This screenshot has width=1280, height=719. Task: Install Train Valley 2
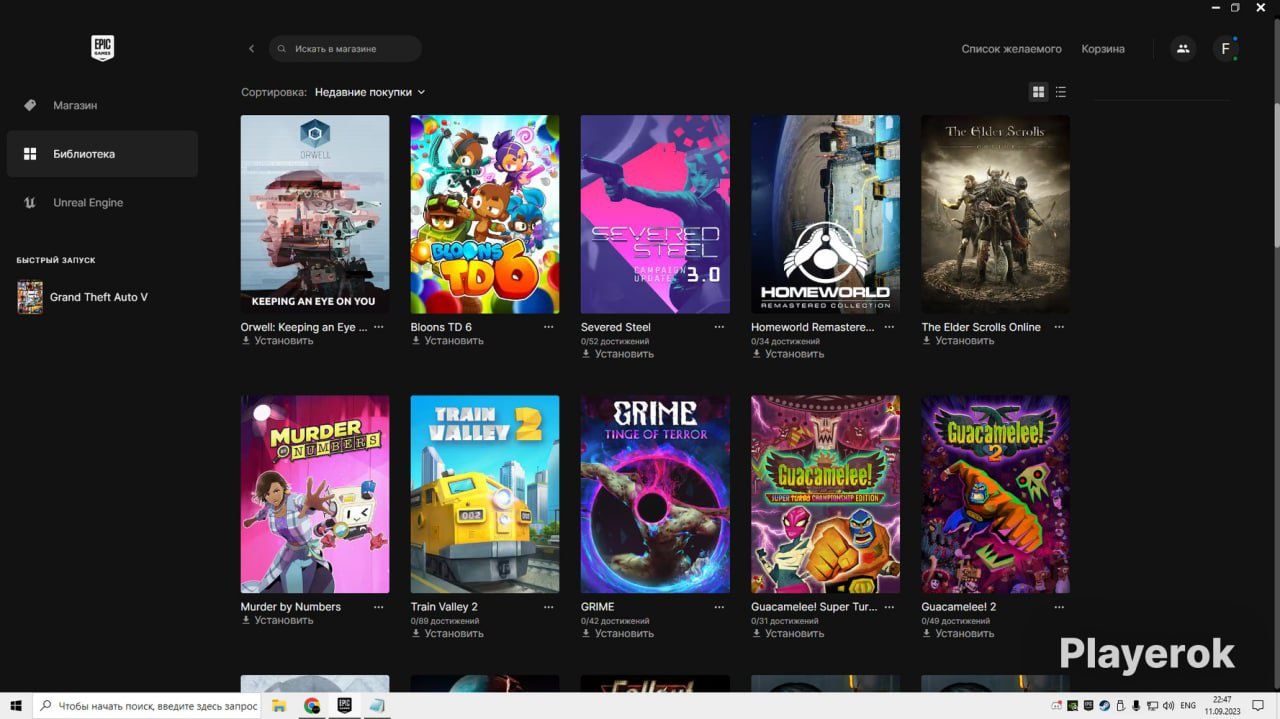tap(448, 633)
